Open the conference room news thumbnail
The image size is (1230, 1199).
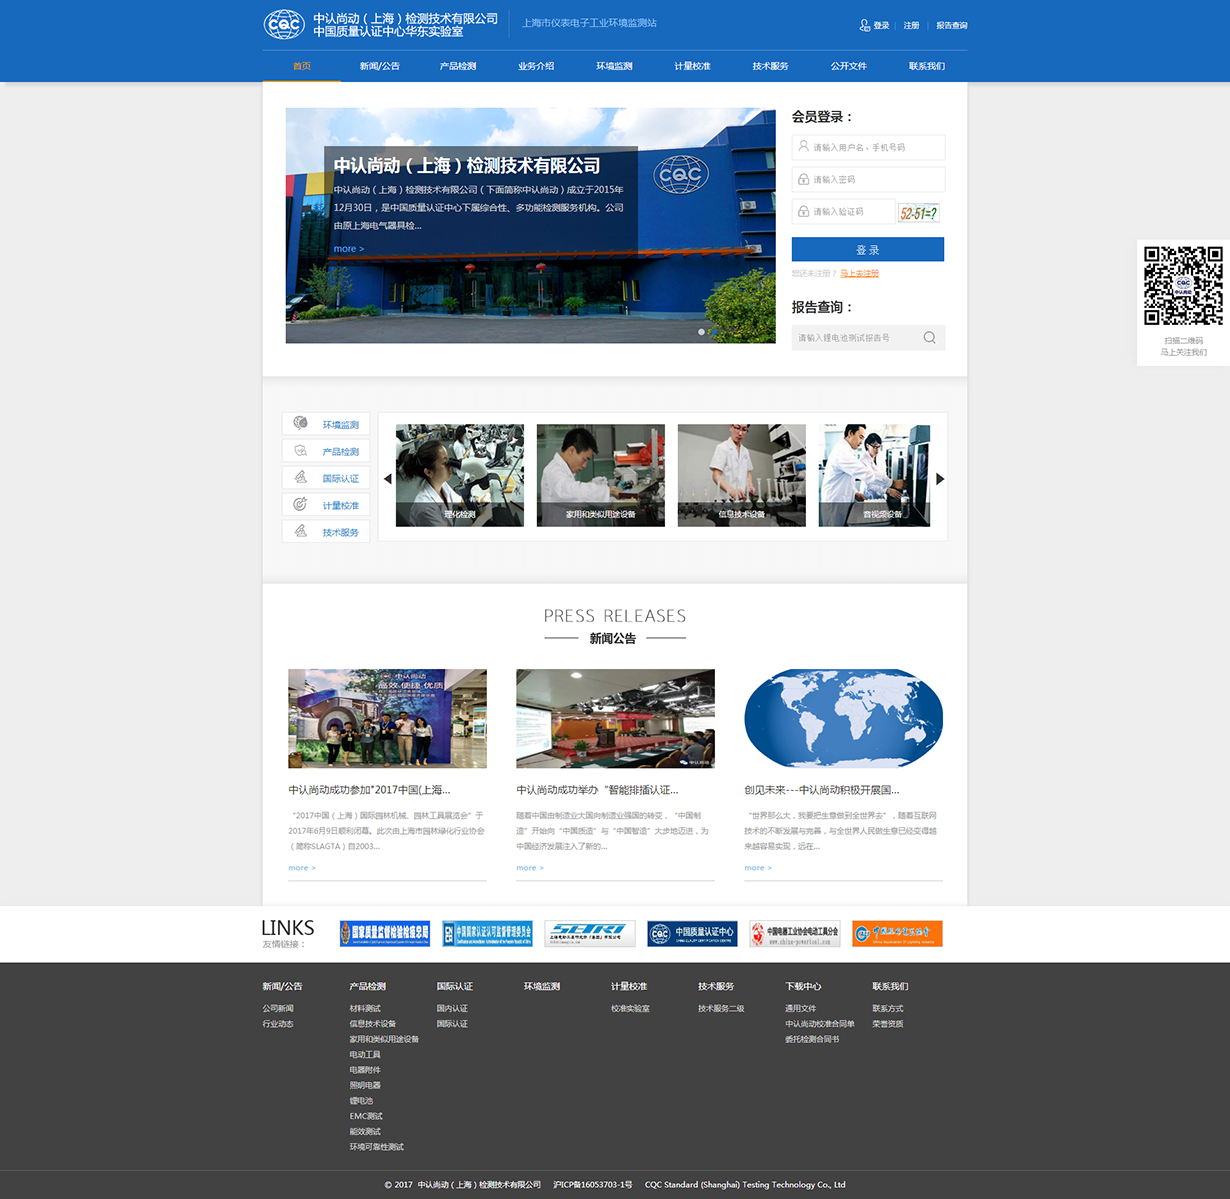tap(615, 719)
